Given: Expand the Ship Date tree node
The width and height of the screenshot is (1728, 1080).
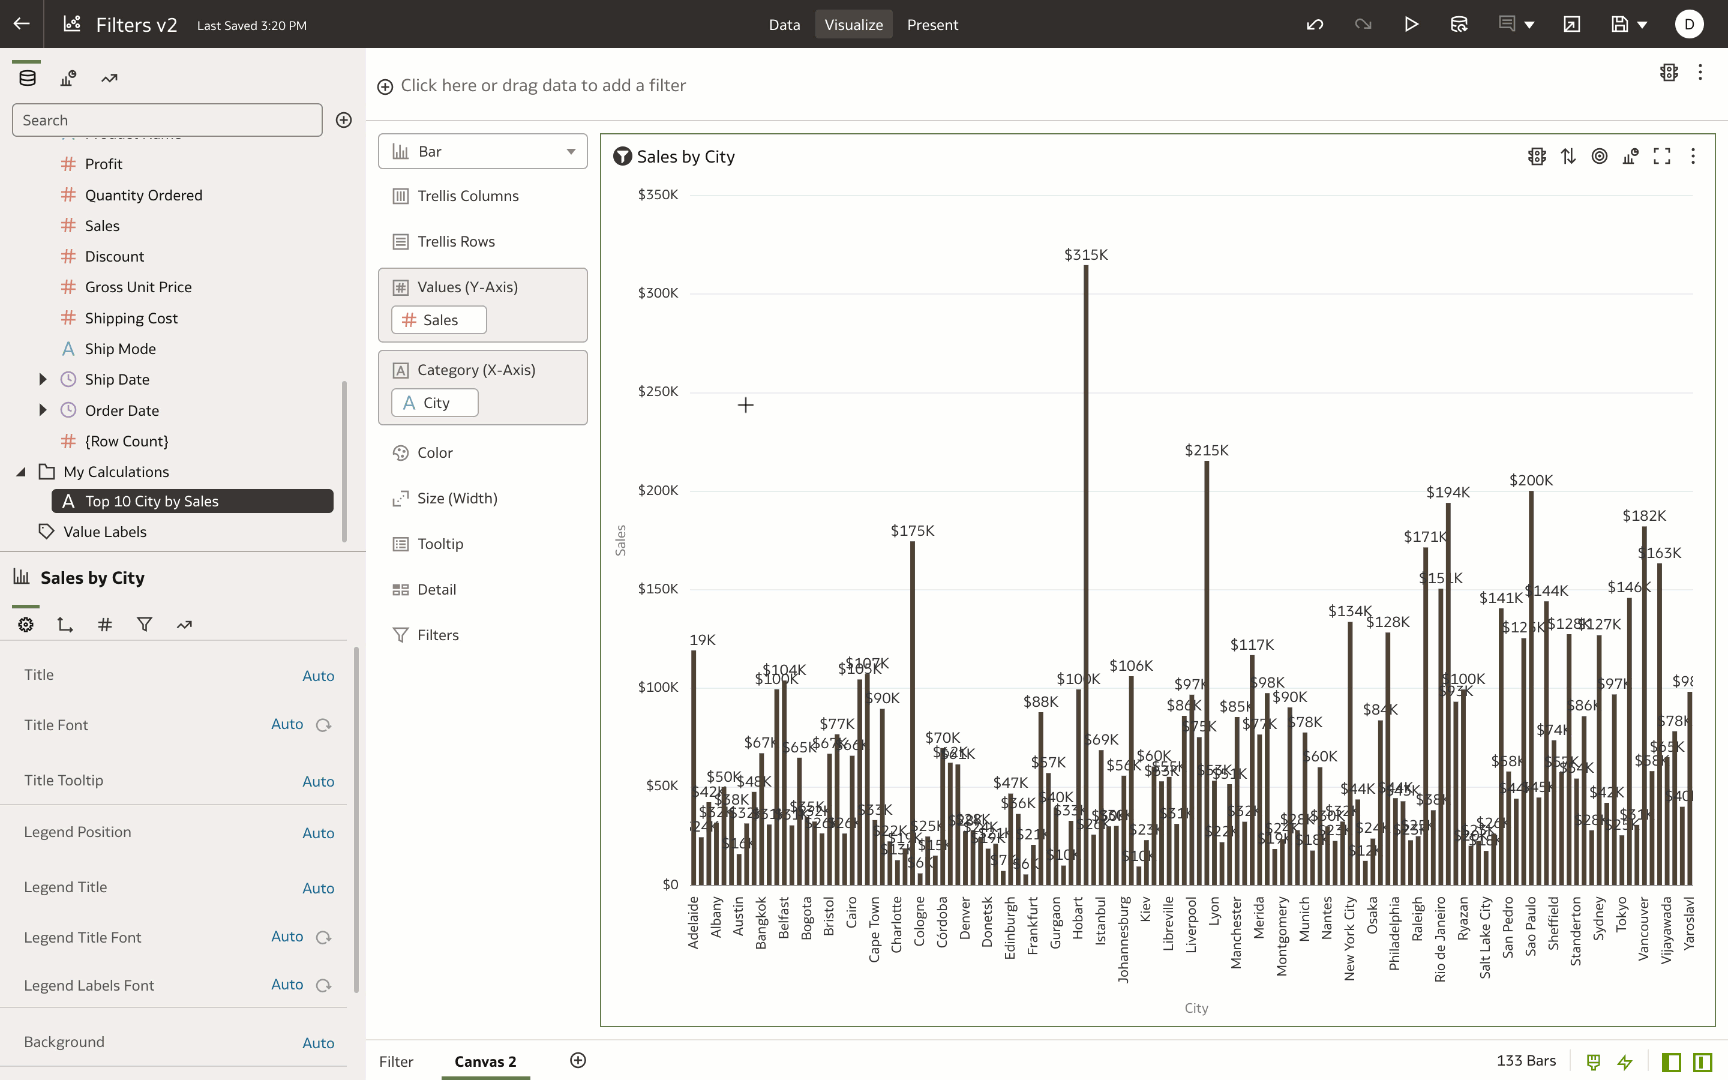Looking at the screenshot, I should pos(42,380).
